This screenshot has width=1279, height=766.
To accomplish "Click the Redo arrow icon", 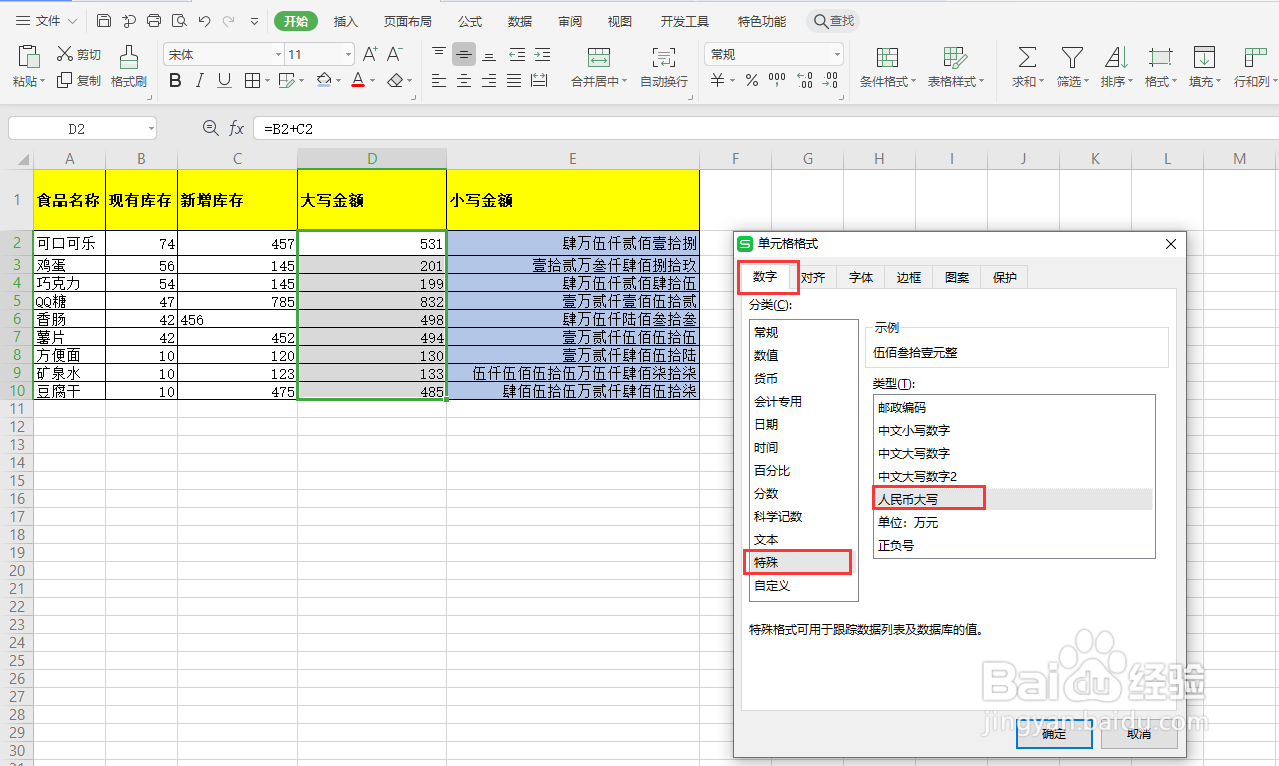I will click(x=229, y=20).
